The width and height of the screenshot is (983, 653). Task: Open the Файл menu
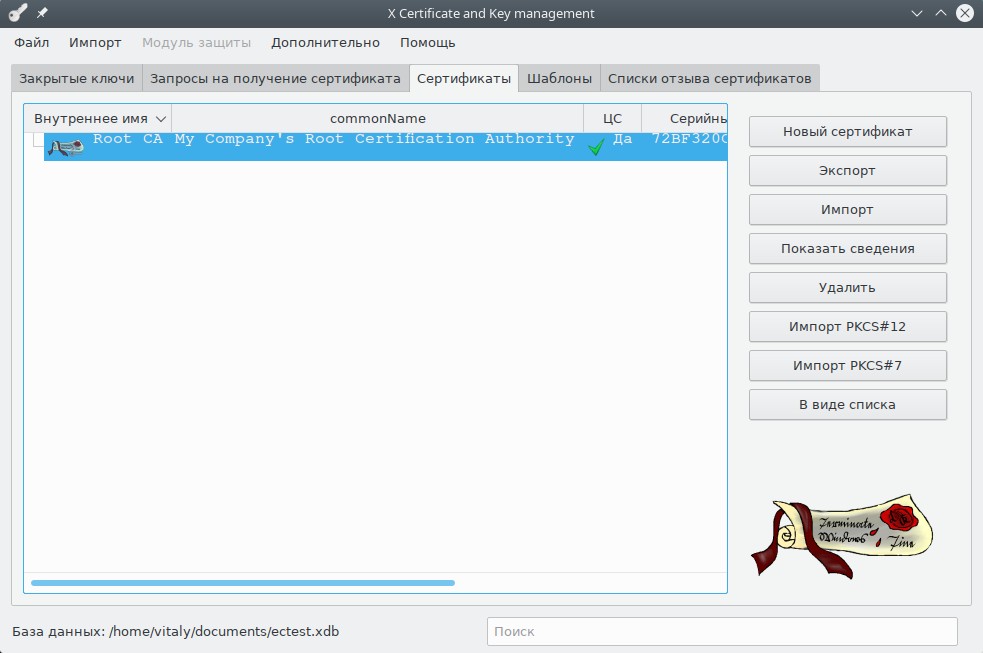32,43
